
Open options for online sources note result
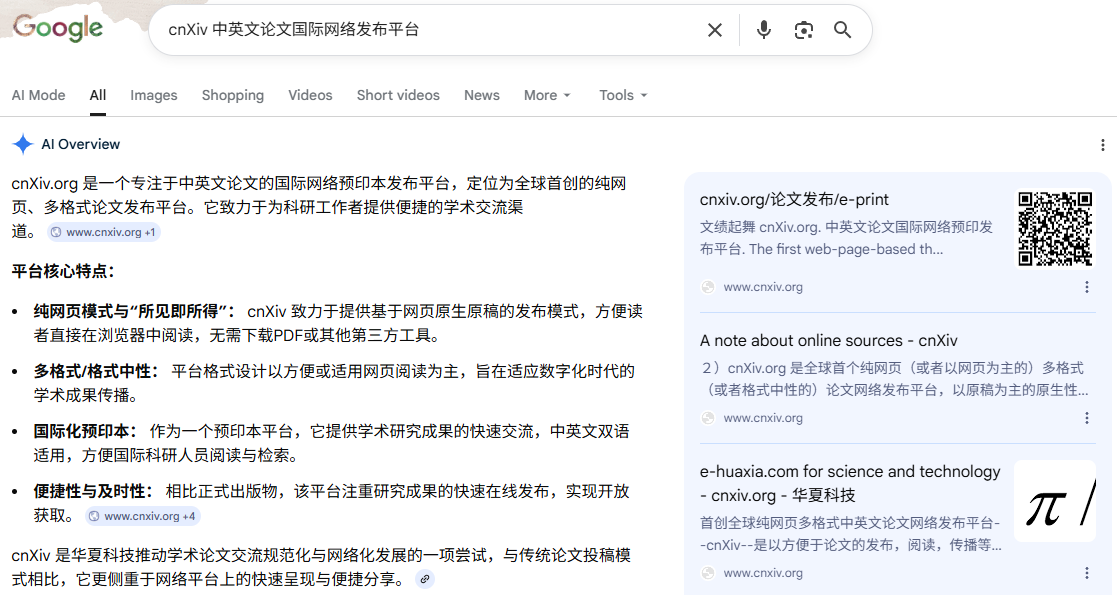[x=1087, y=418]
